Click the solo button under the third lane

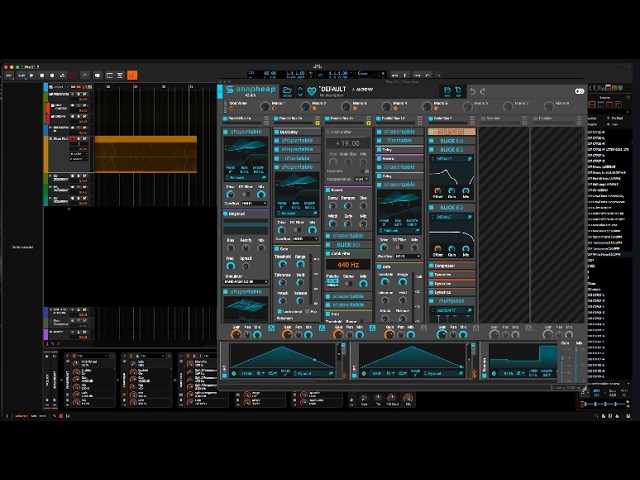(x=372, y=328)
